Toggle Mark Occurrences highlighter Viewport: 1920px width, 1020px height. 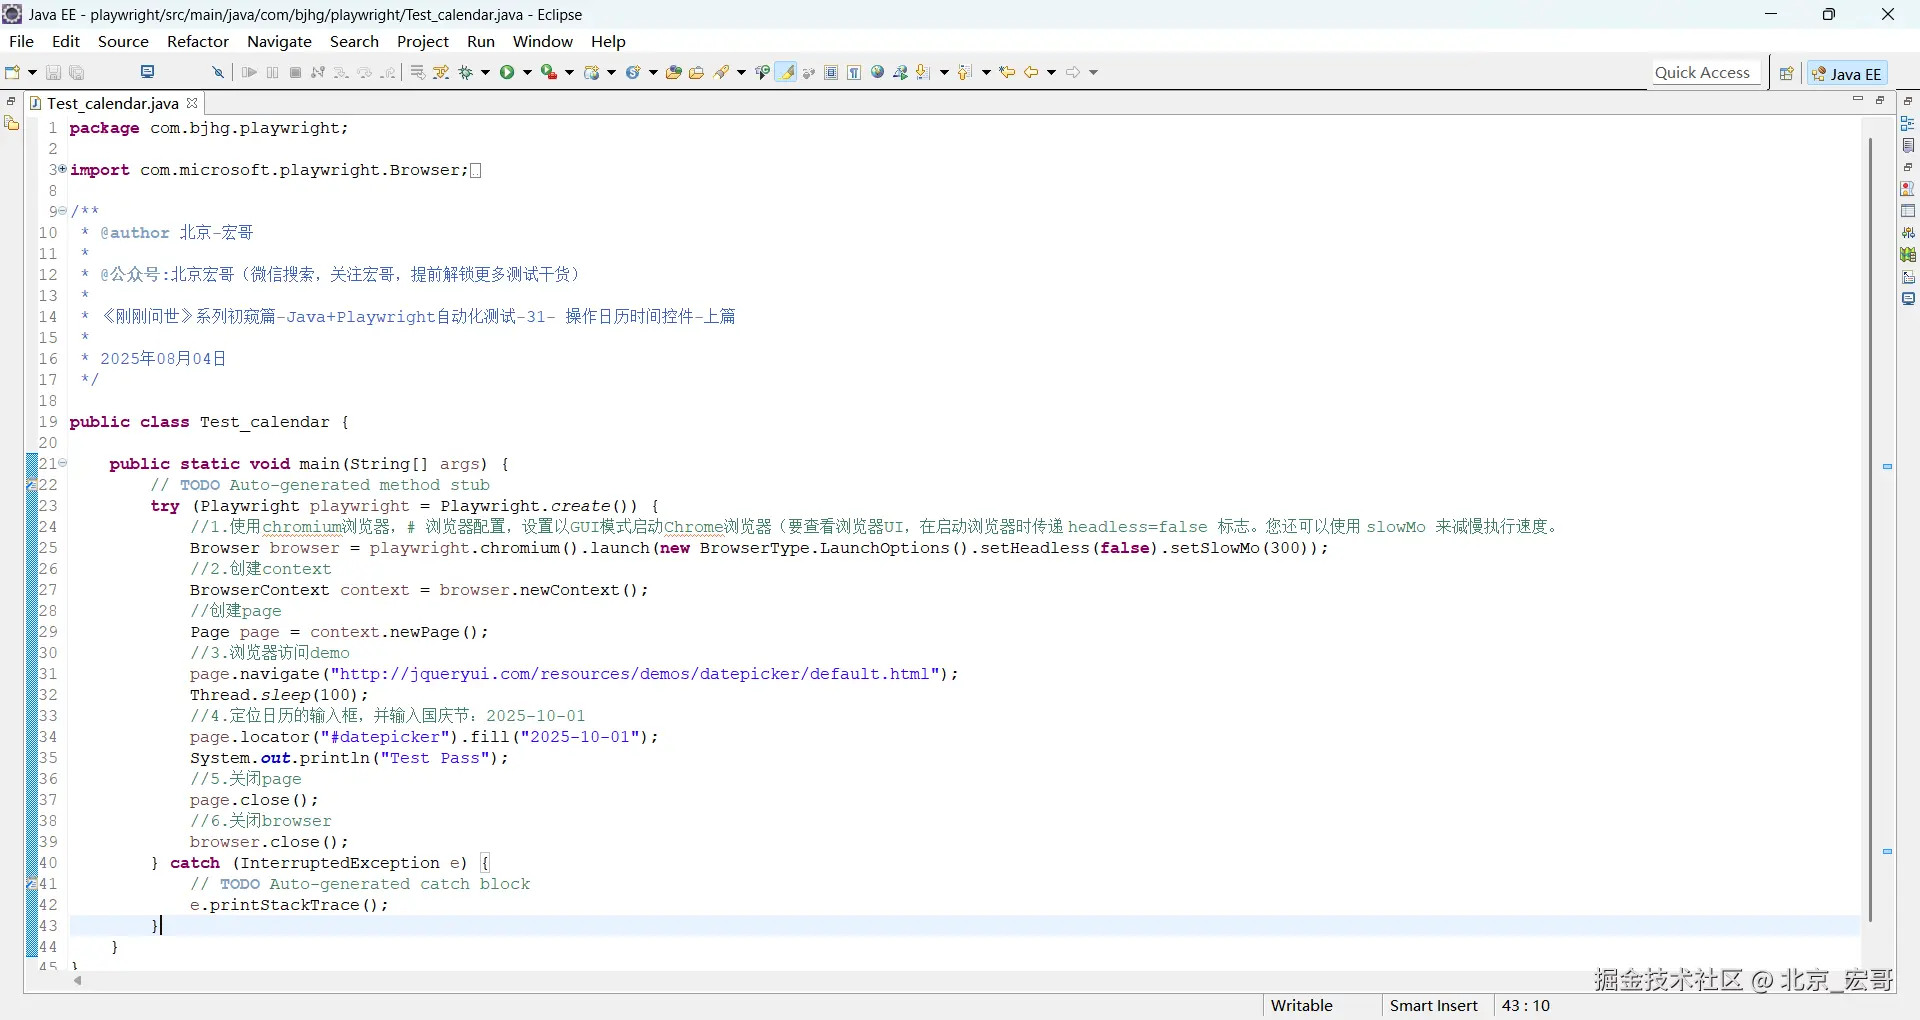coord(787,72)
